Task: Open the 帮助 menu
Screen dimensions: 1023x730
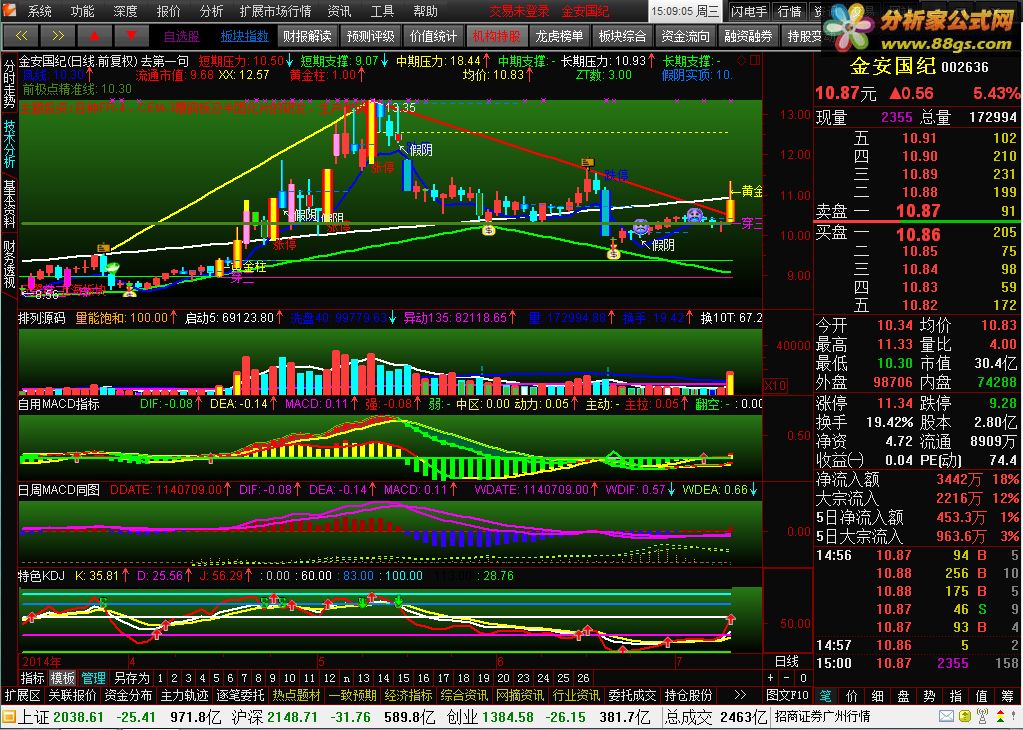Action: [x=425, y=11]
